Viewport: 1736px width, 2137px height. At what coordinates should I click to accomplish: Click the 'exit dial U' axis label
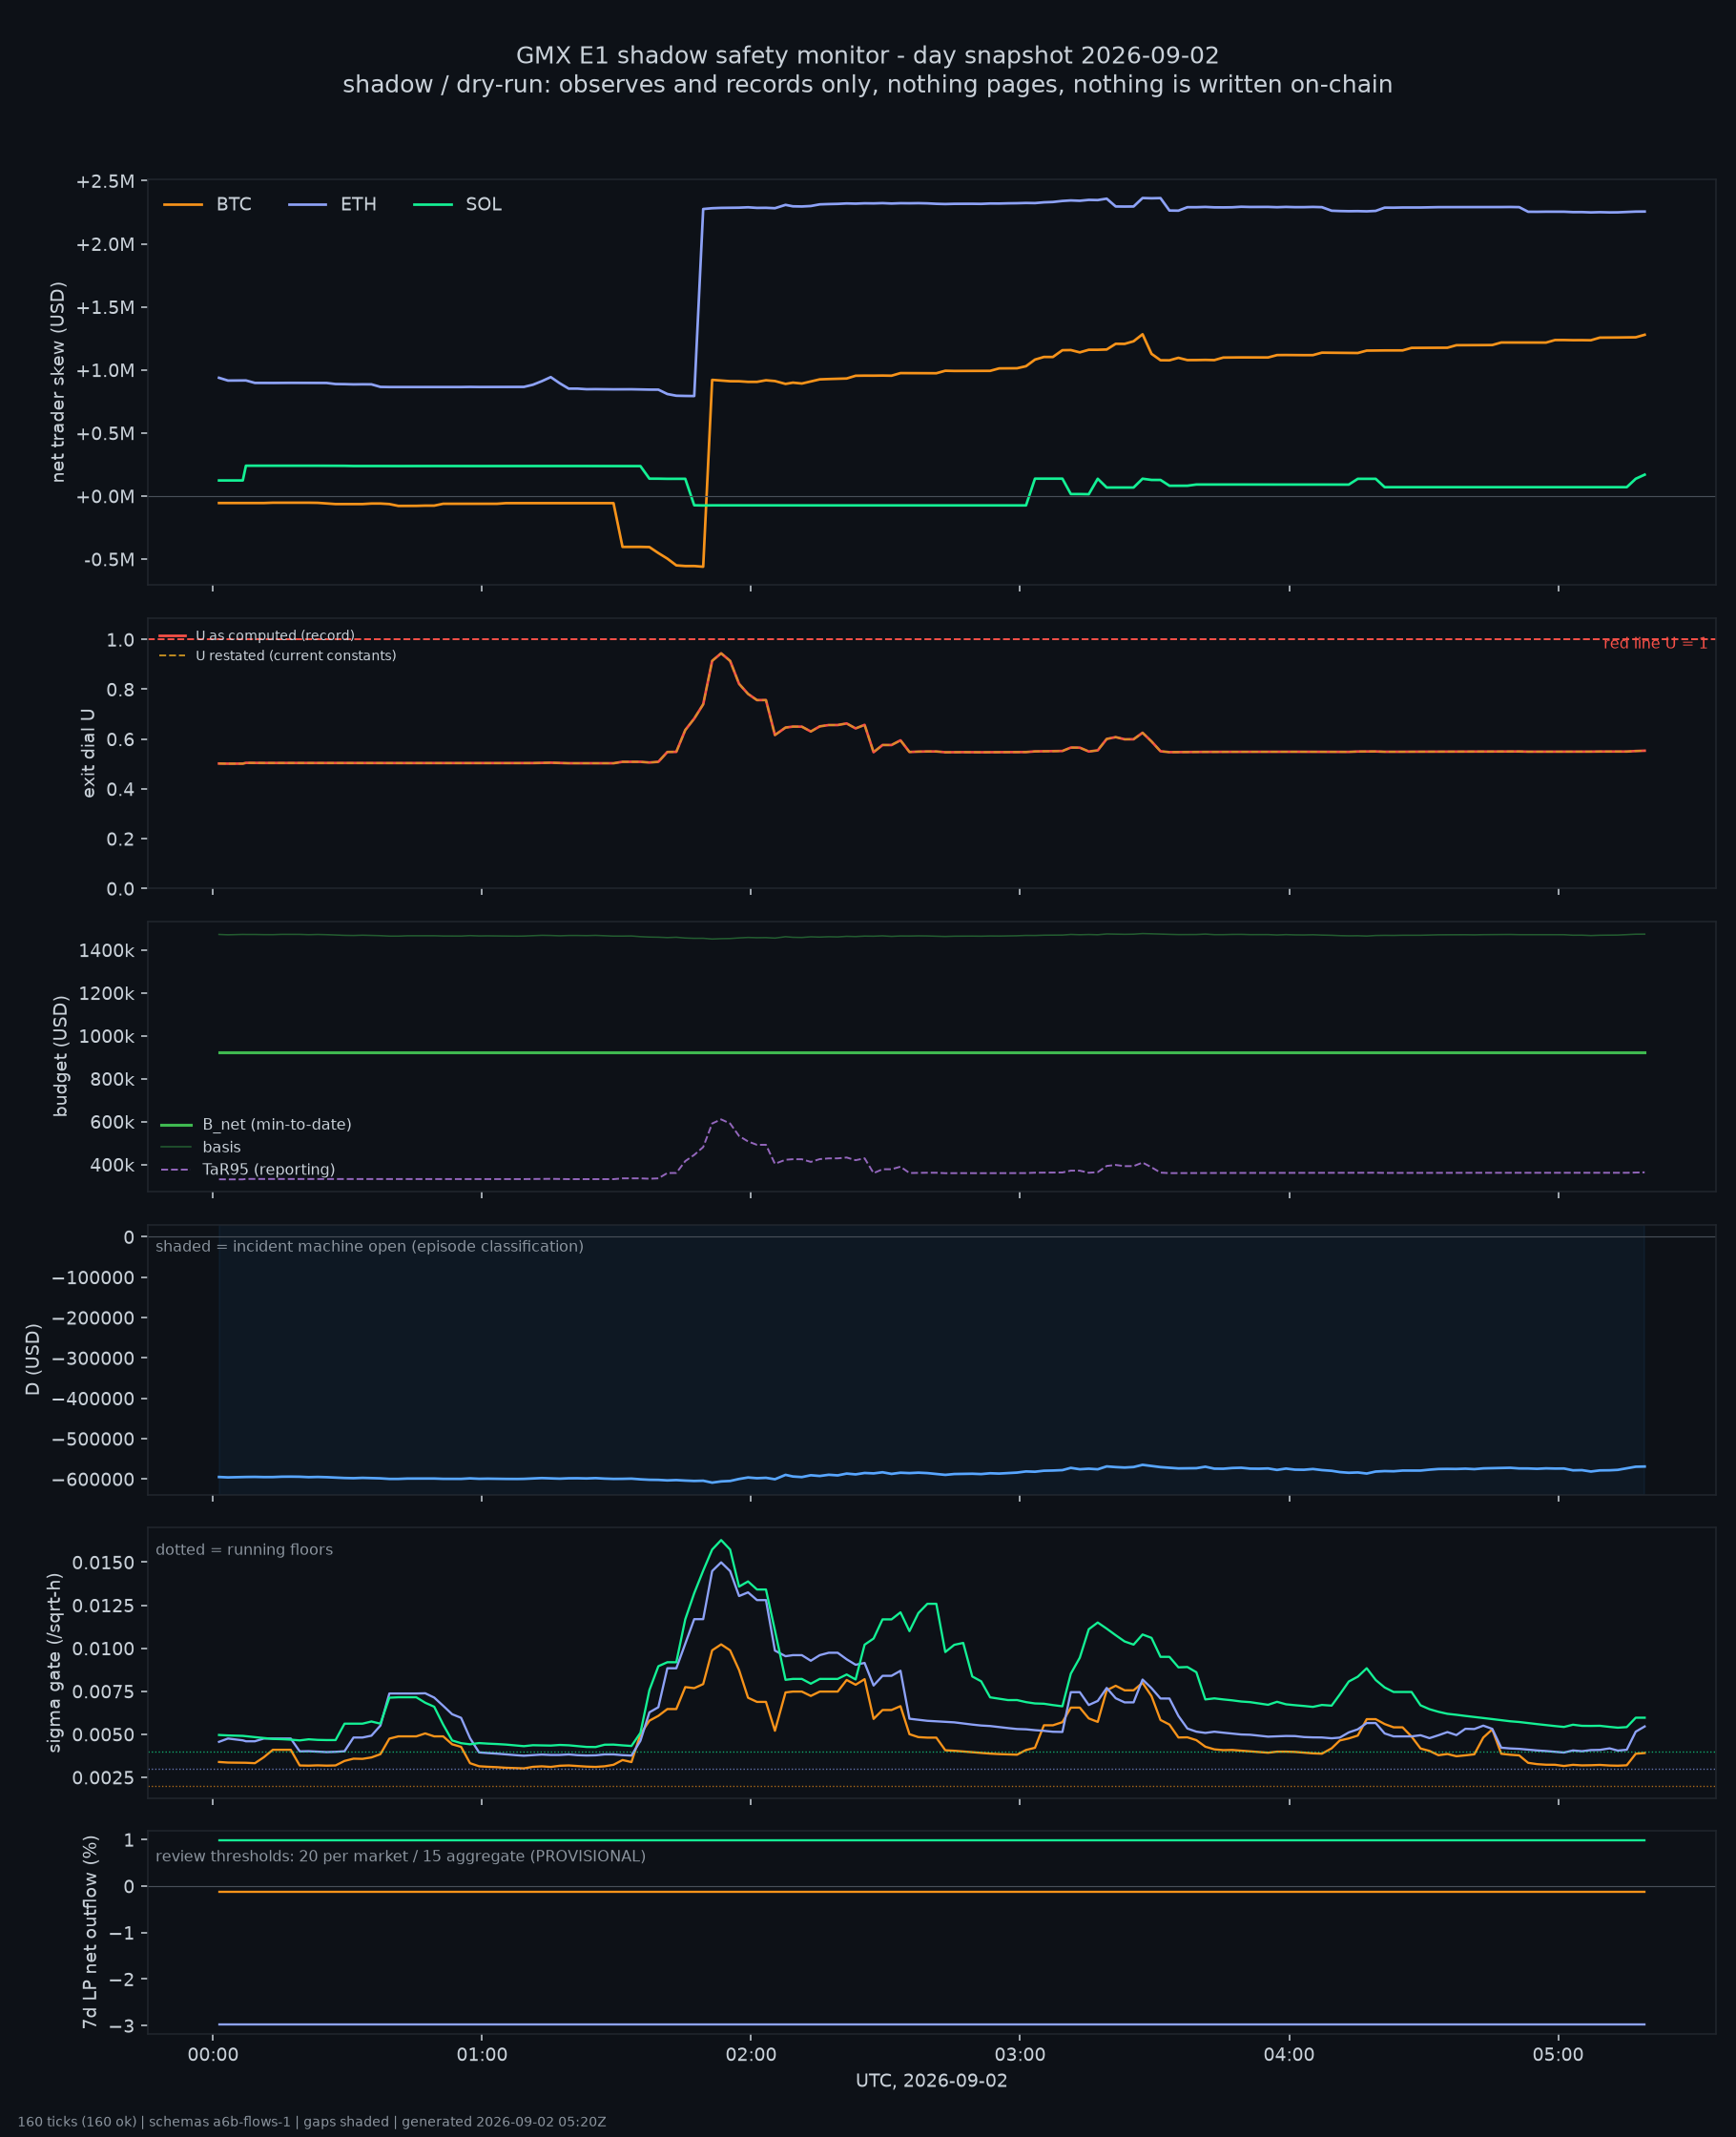88,753
